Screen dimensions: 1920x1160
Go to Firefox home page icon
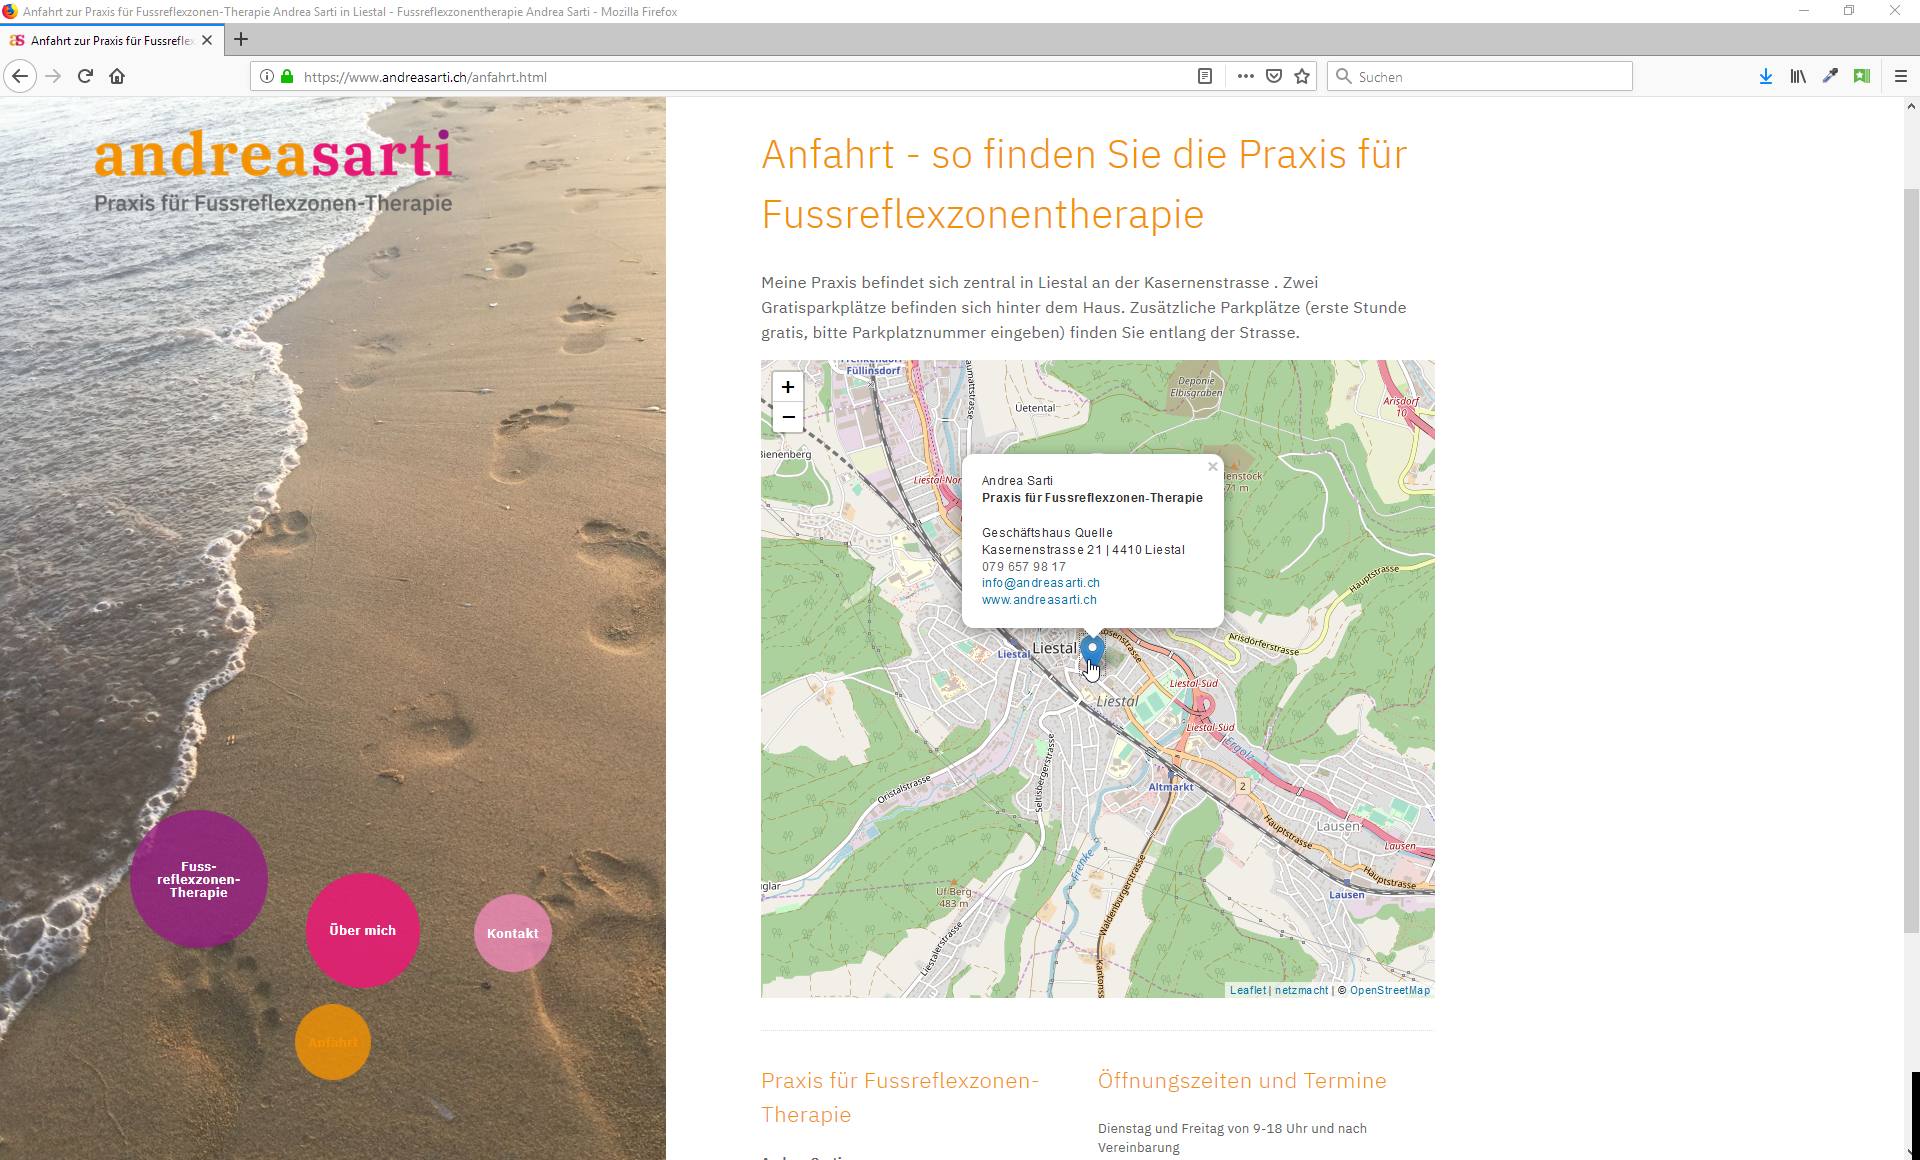coord(117,76)
